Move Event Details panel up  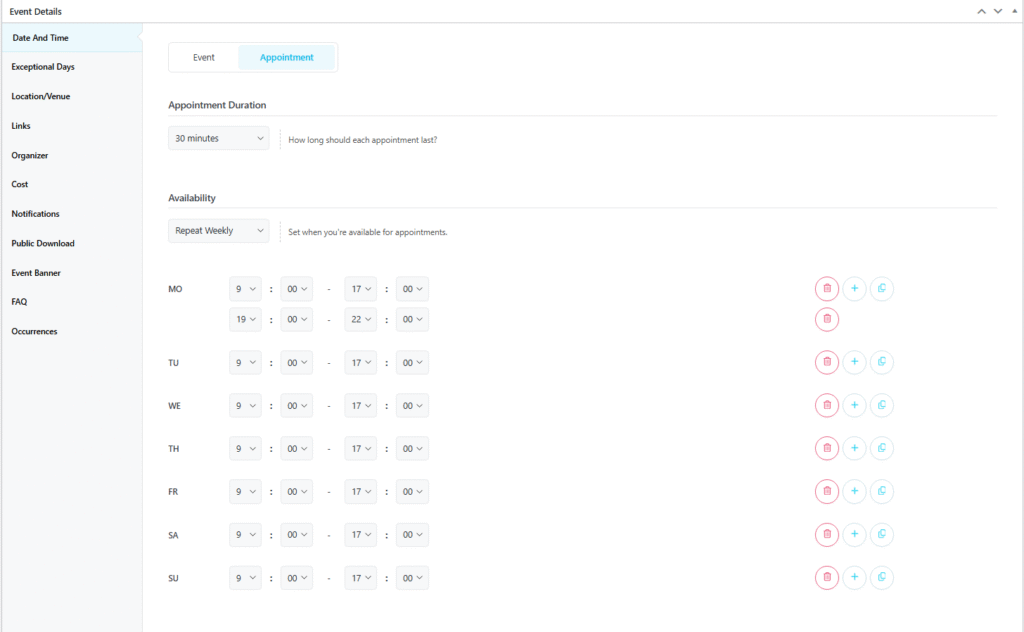(982, 11)
